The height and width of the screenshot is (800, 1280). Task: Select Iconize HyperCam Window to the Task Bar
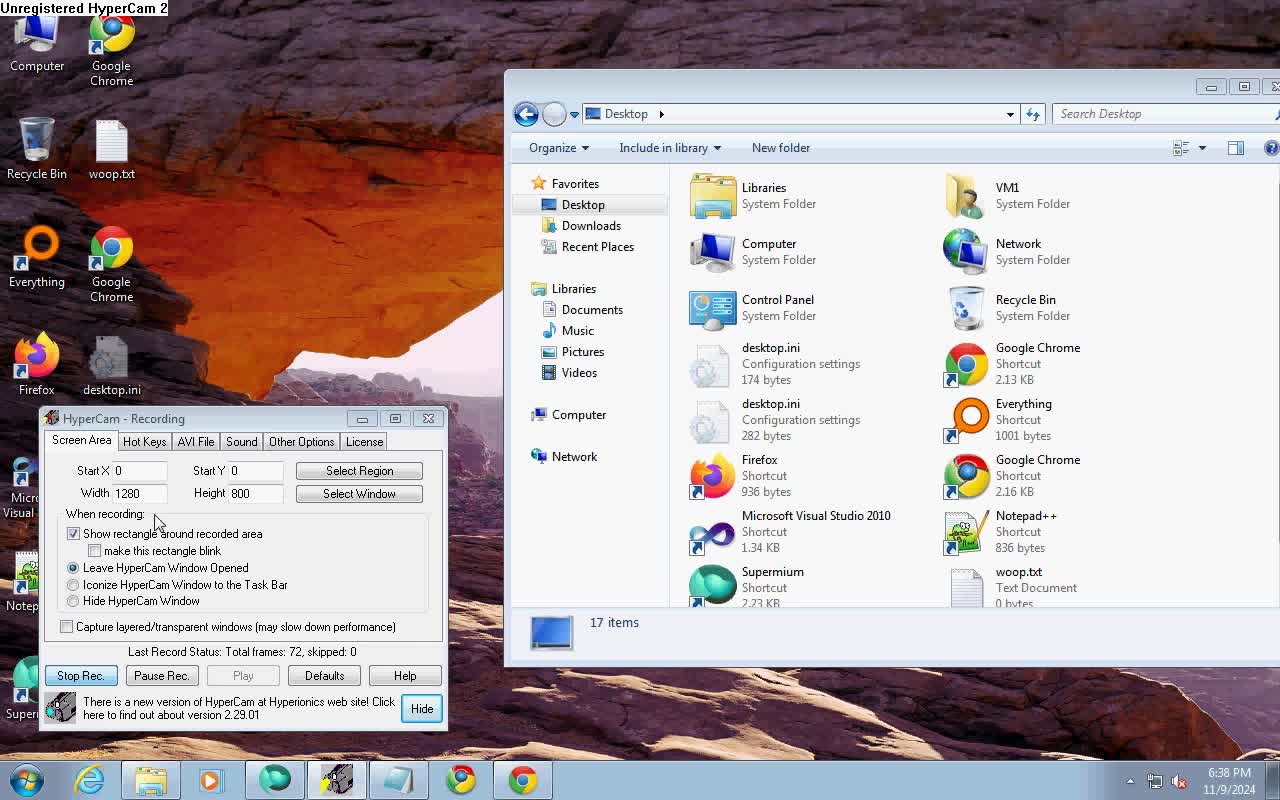click(x=73, y=585)
